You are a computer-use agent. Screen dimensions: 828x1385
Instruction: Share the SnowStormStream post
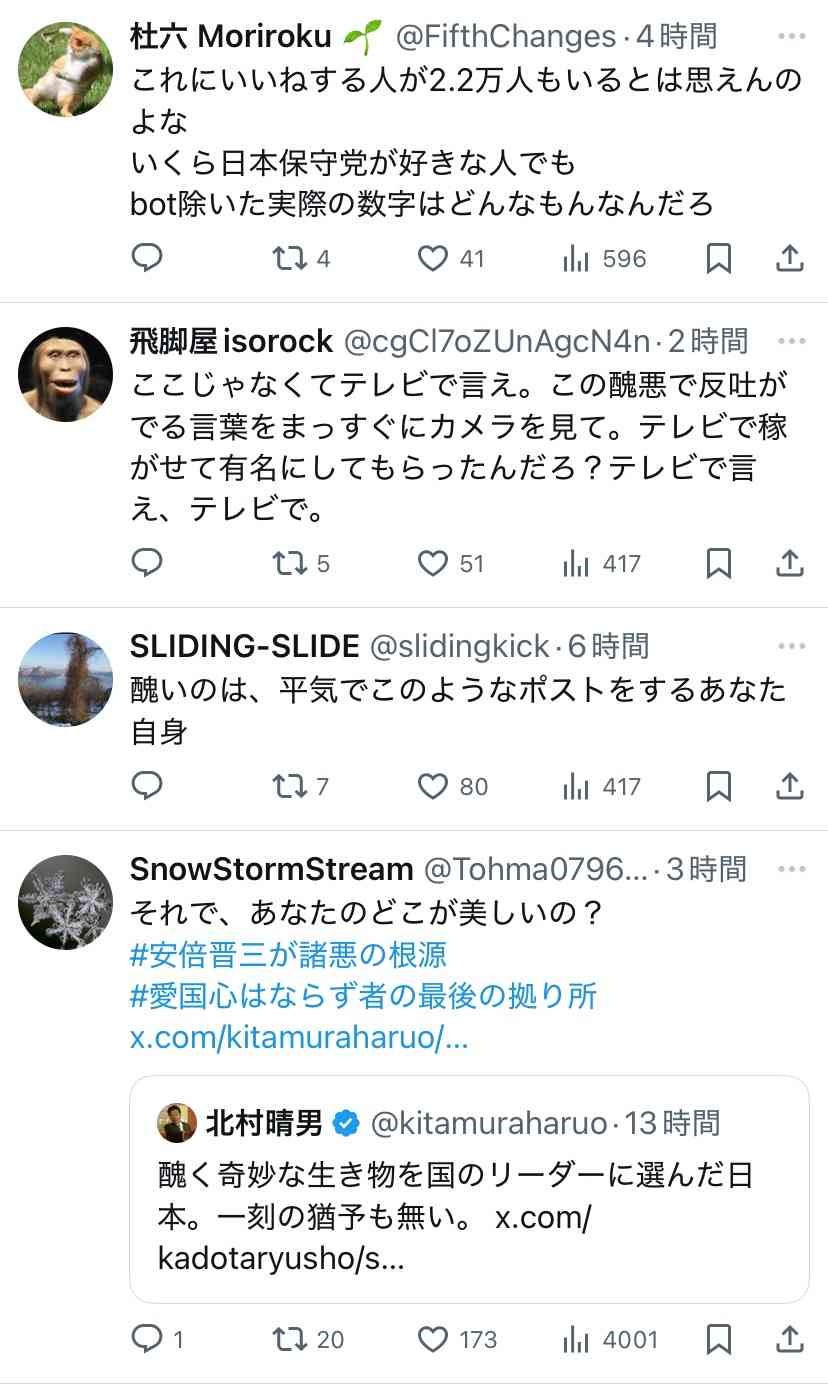(x=790, y=1339)
